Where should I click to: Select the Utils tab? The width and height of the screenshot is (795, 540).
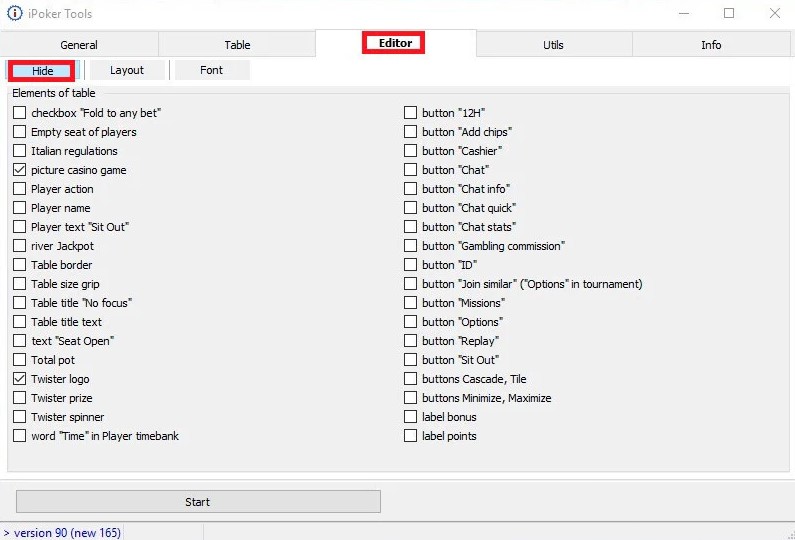[553, 45]
